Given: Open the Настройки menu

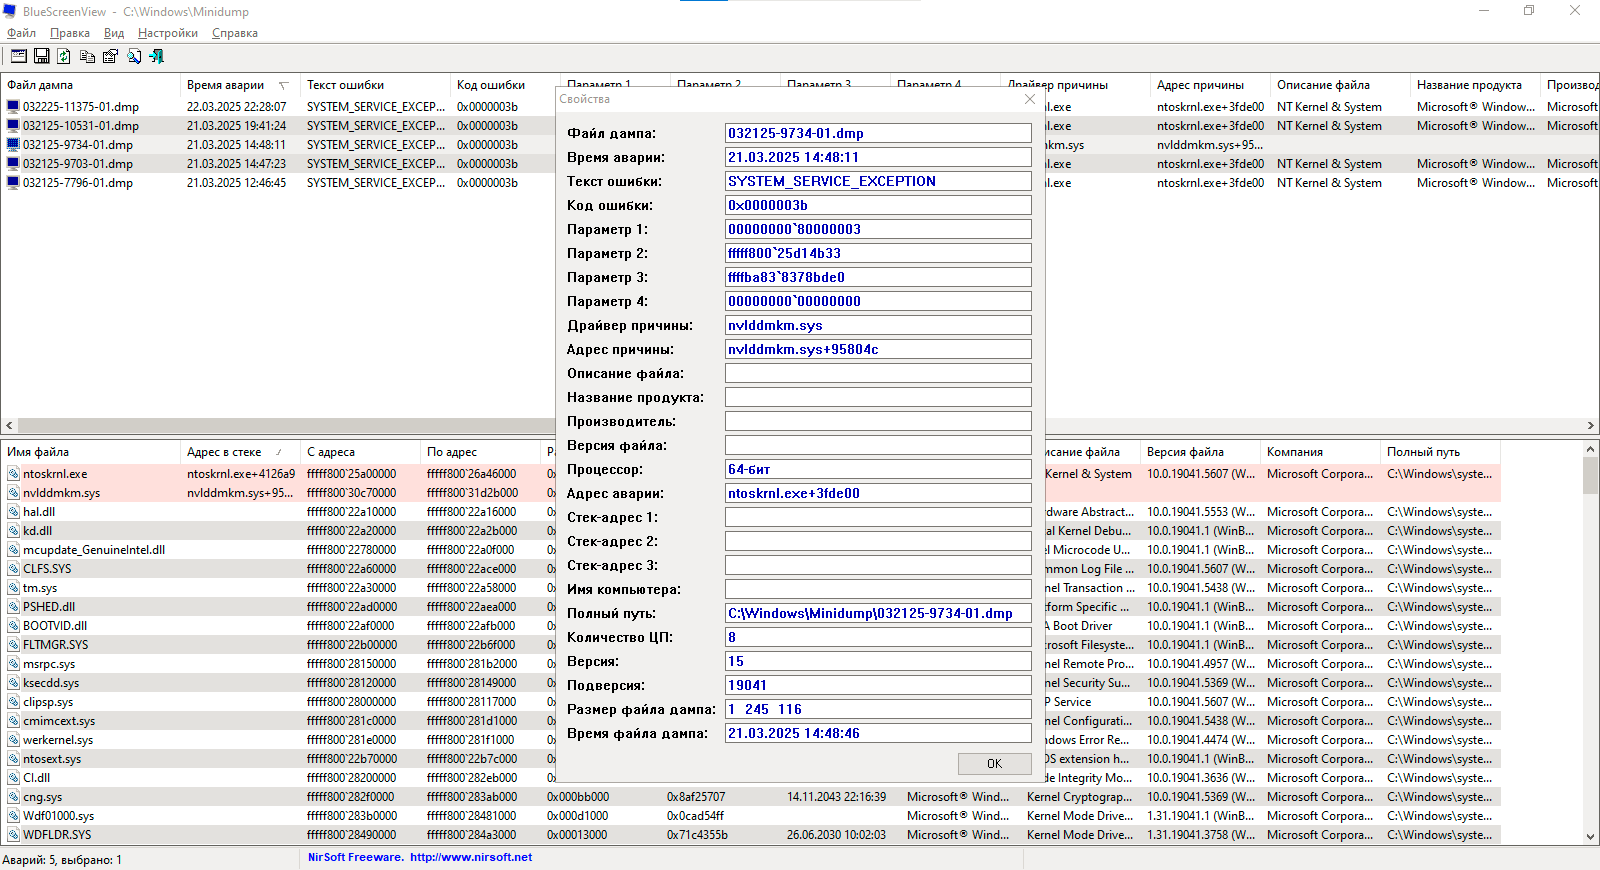Looking at the screenshot, I should pyautogui.click(x=167, y=33).
